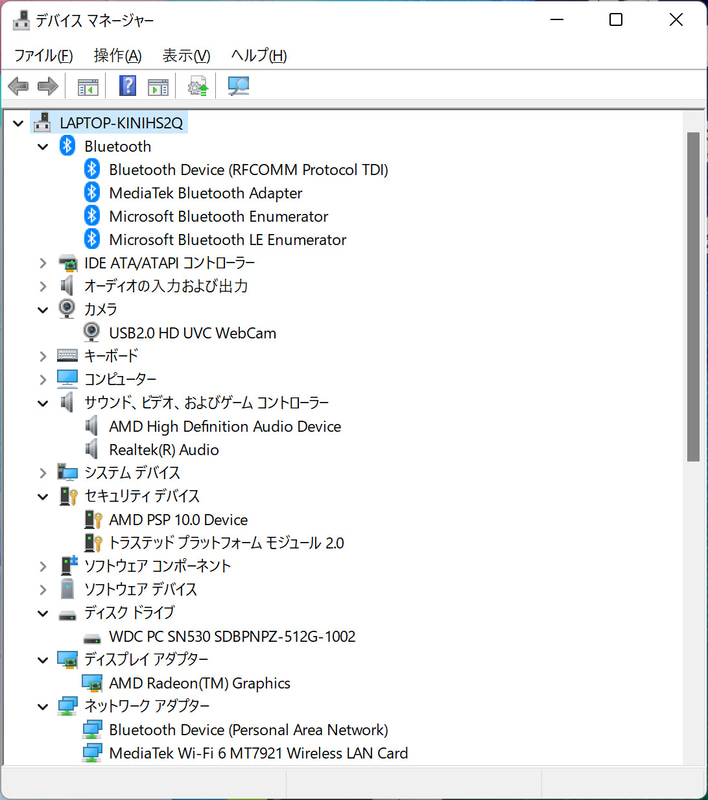Close the デバイス マネージャー window
The width and height of the screenshot is (708, 800).
coord(676,20)
